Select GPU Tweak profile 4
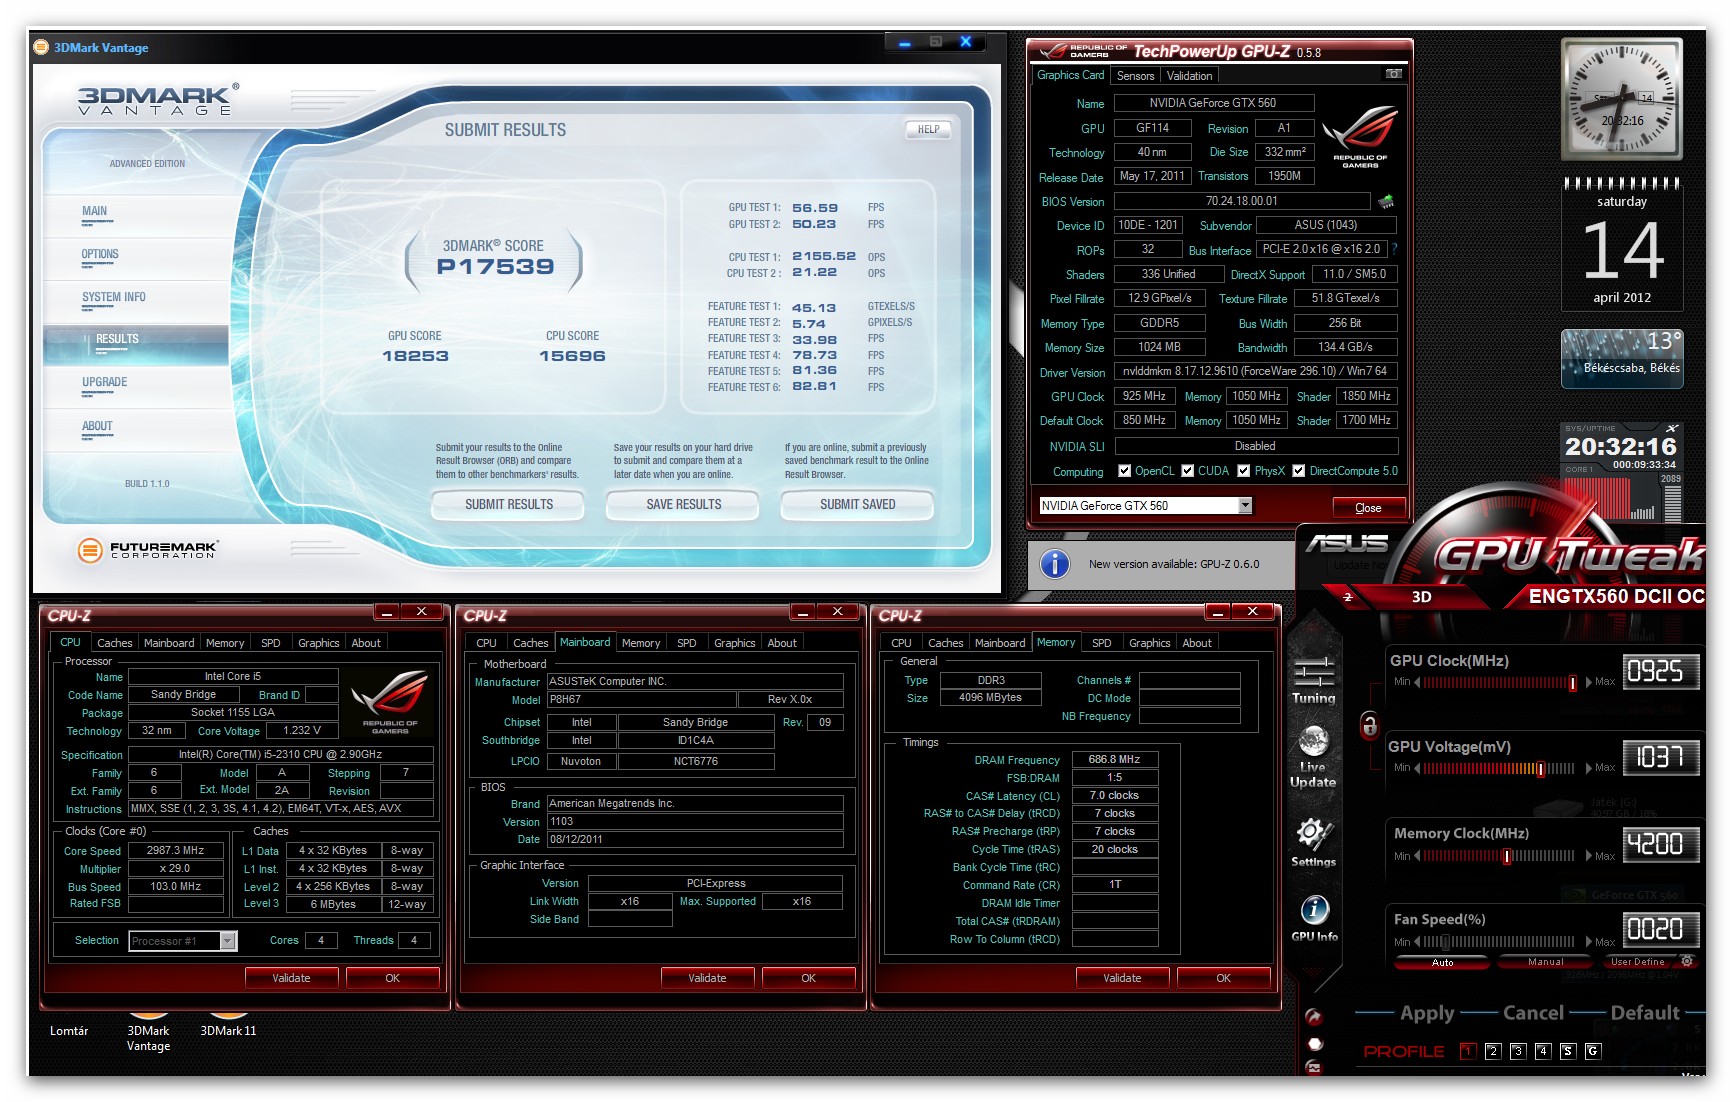This screenshot has height=1102, width=1732. coord(1542,1051)
